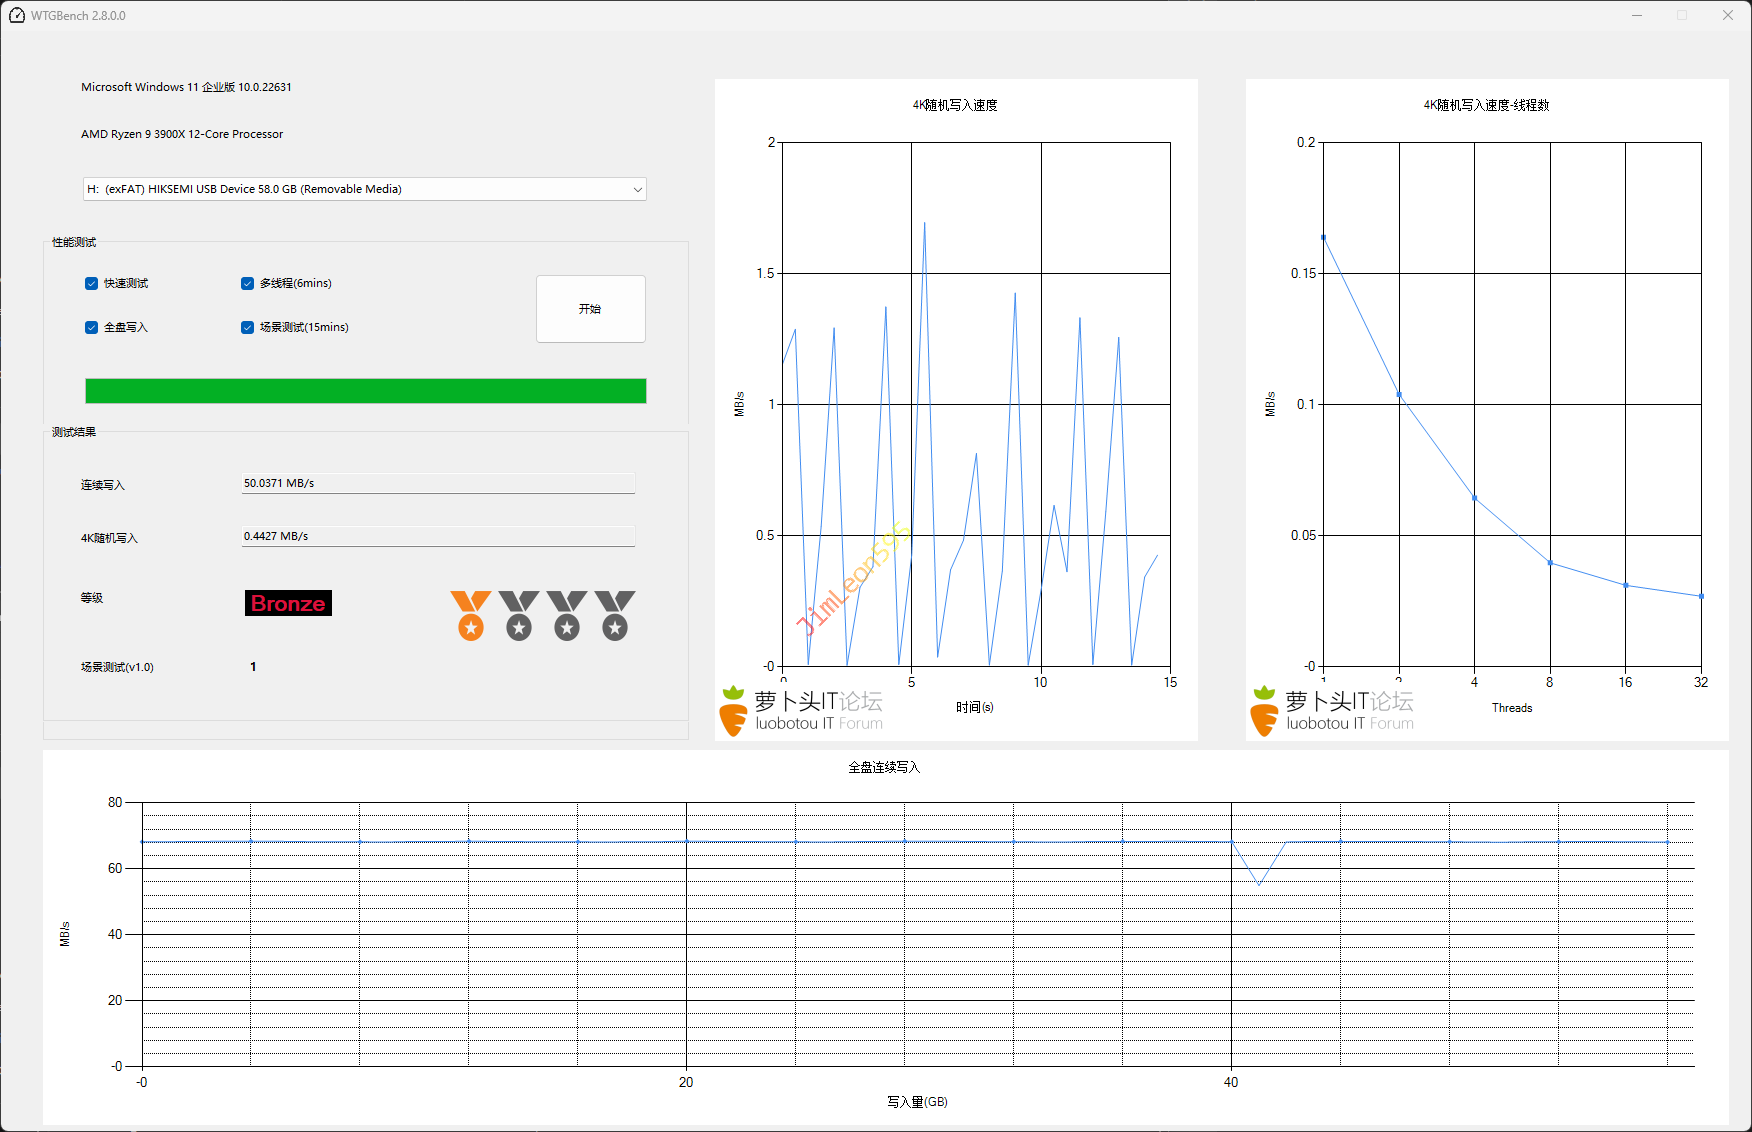
Task: Click the red Bronze rating badge
Action: coord(288,603)
